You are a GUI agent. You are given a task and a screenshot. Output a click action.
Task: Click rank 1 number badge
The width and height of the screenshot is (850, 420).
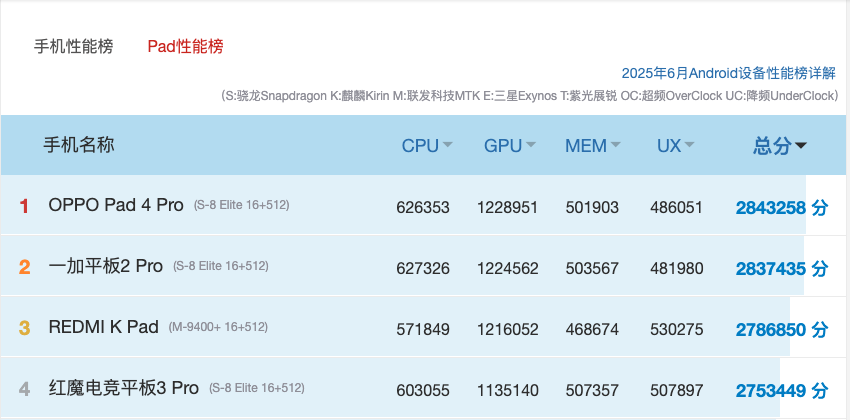tap(25, 206)
